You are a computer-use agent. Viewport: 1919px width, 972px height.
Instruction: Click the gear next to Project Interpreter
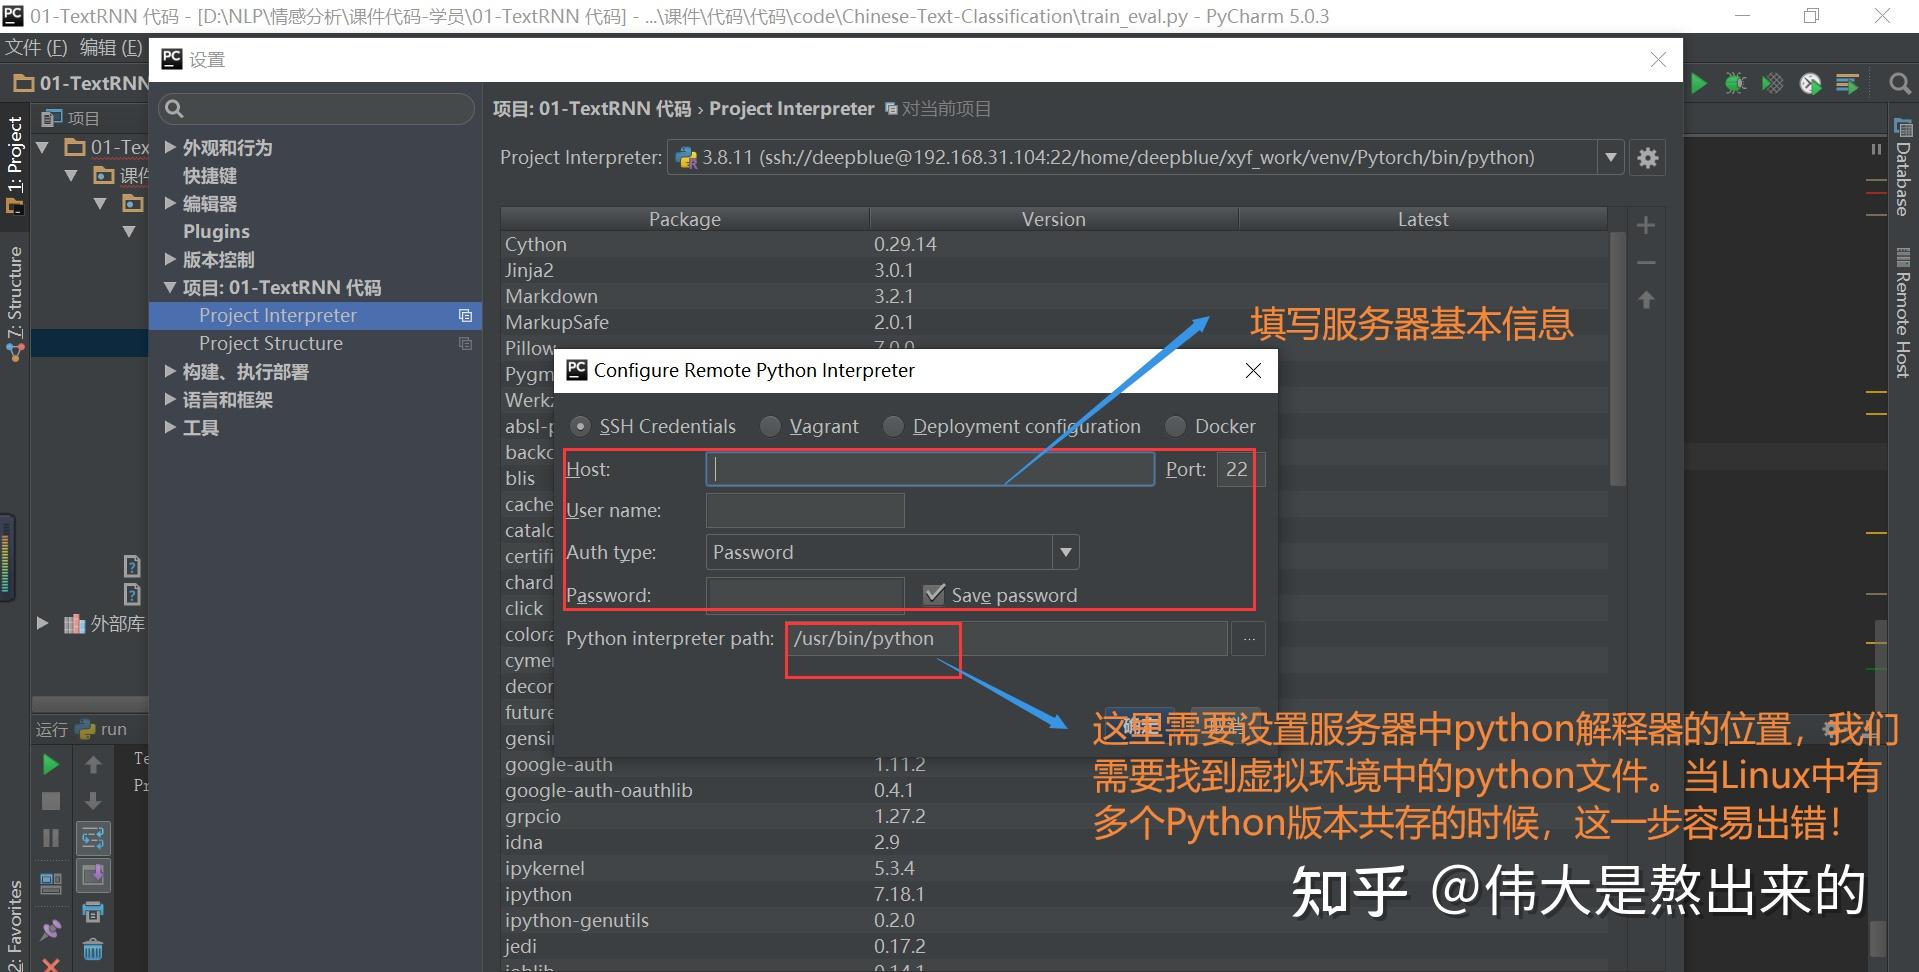(x=1648, y=158)
